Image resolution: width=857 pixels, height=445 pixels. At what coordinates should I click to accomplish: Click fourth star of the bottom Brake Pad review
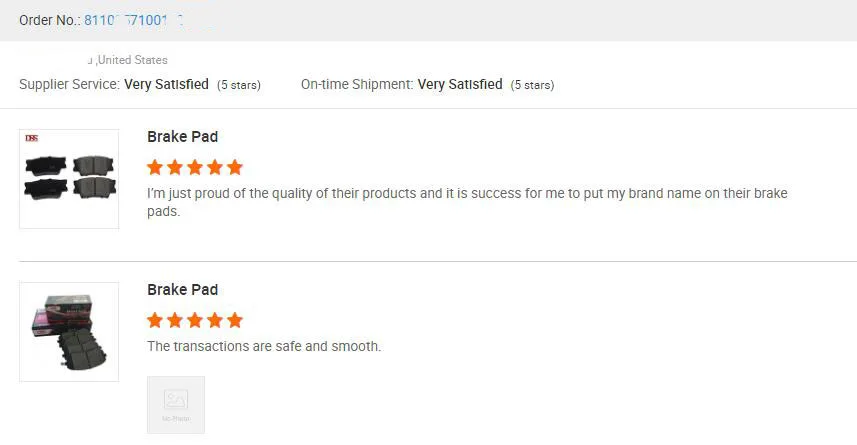[215, 320]
